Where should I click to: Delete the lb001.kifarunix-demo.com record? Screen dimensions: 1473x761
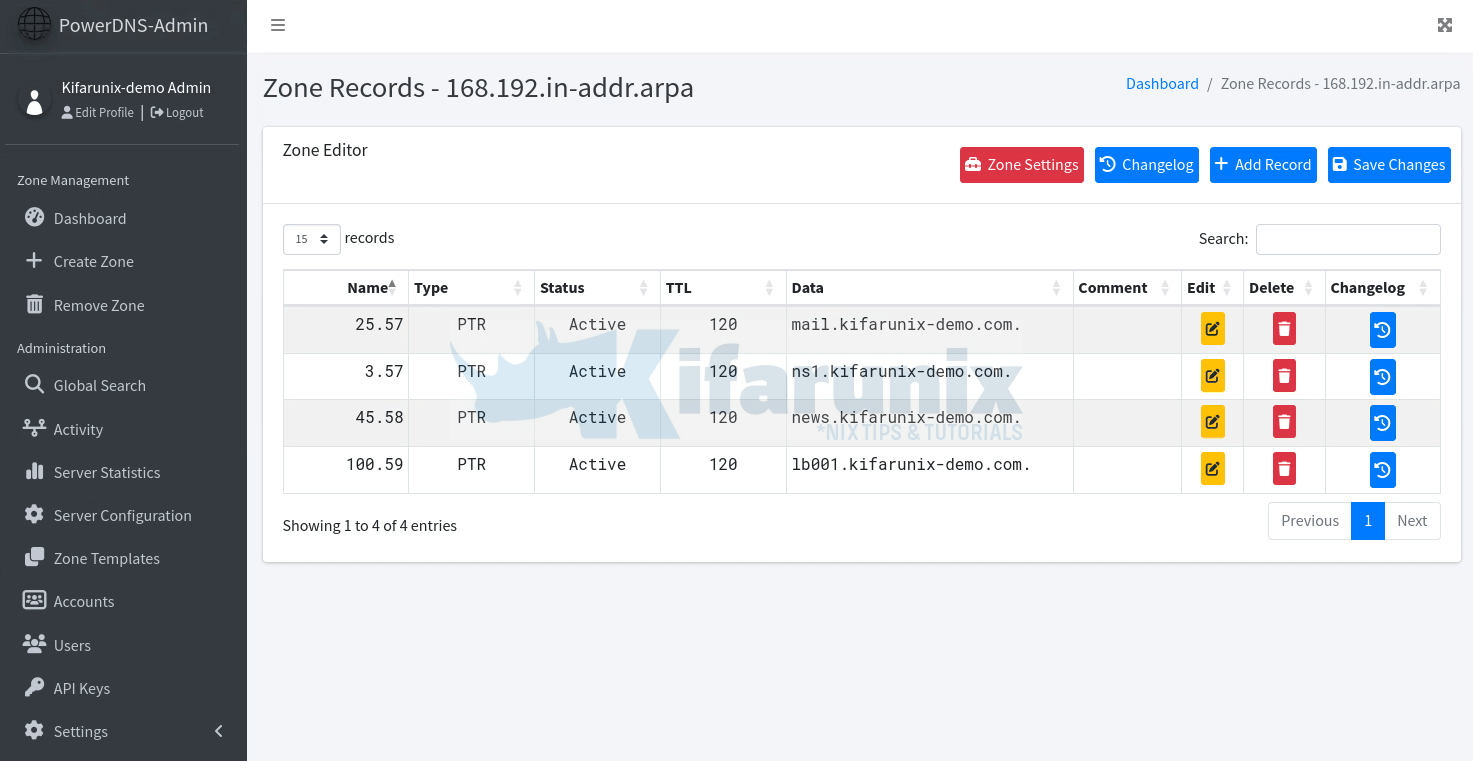(x=1285, y=469)
